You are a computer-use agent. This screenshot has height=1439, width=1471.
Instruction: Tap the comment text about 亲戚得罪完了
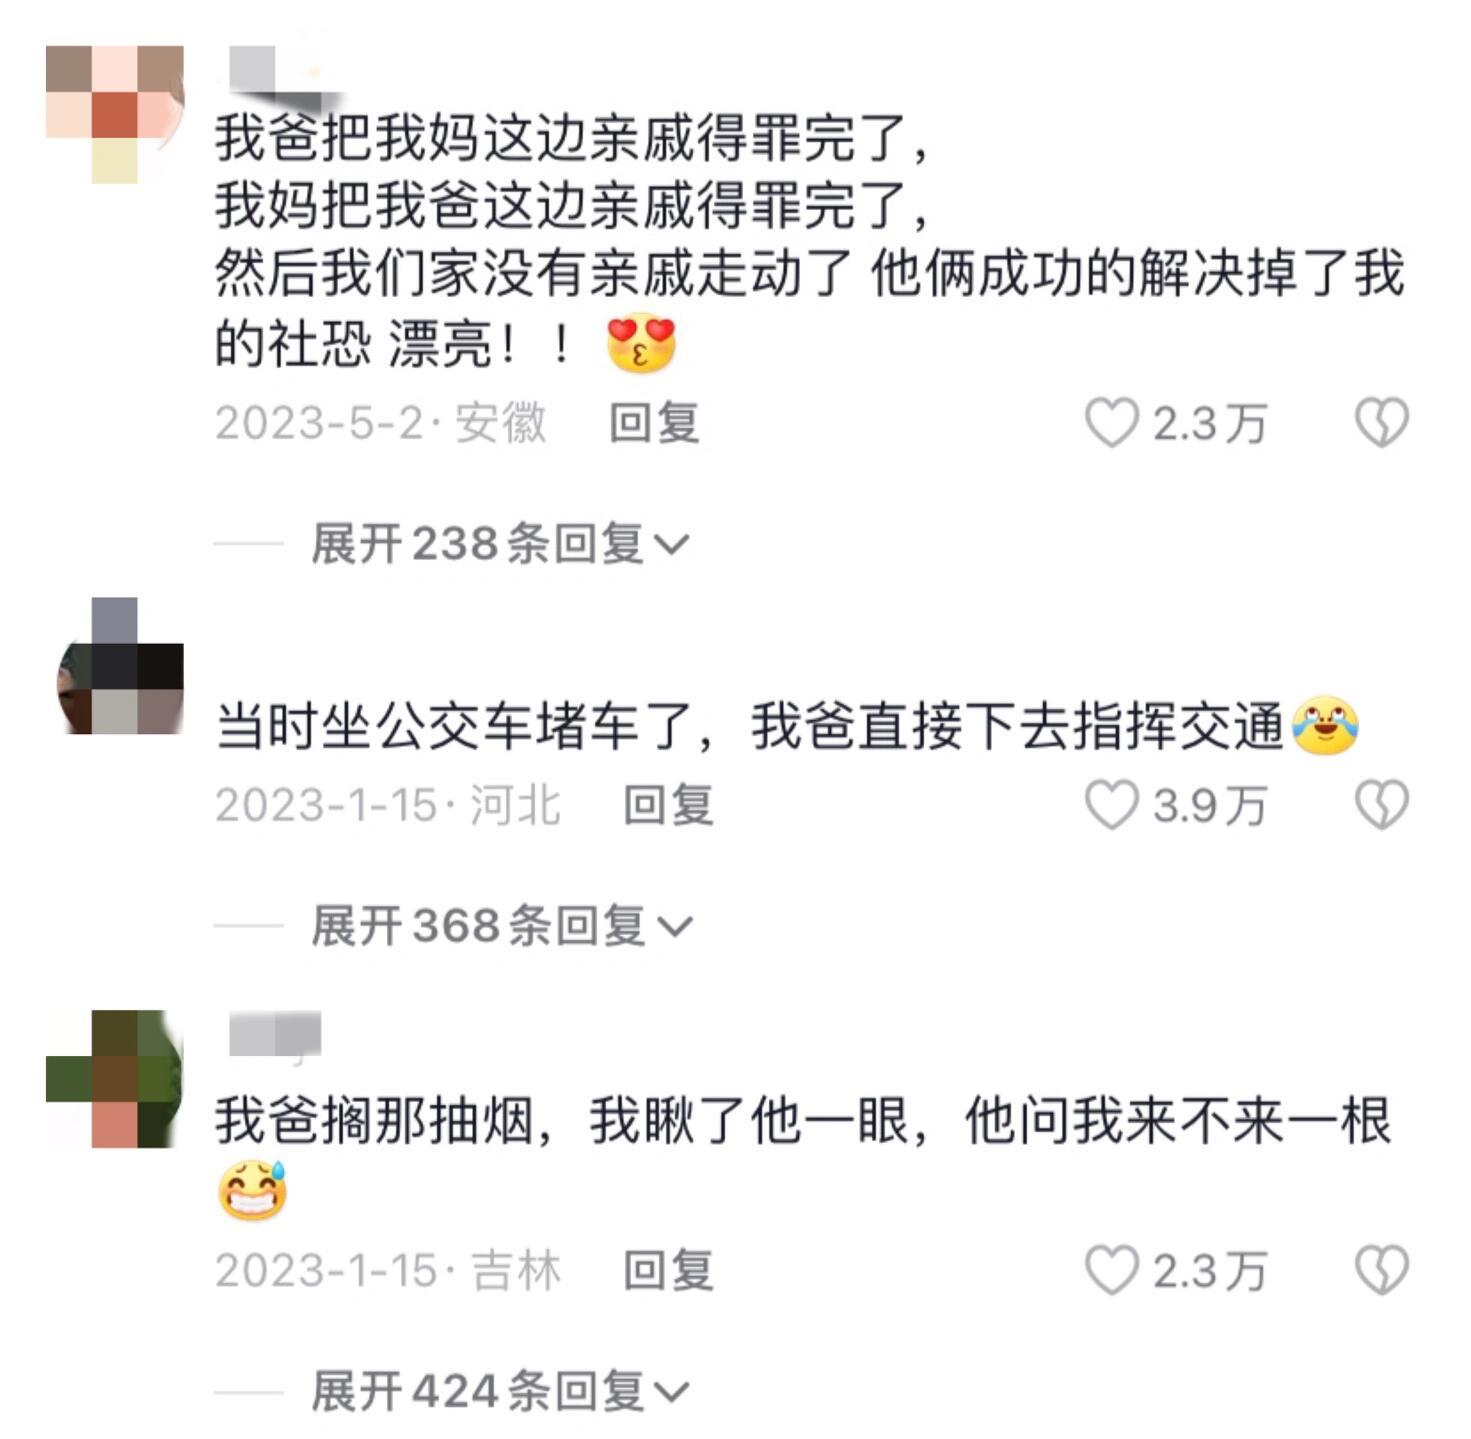[x=810, y=240]
